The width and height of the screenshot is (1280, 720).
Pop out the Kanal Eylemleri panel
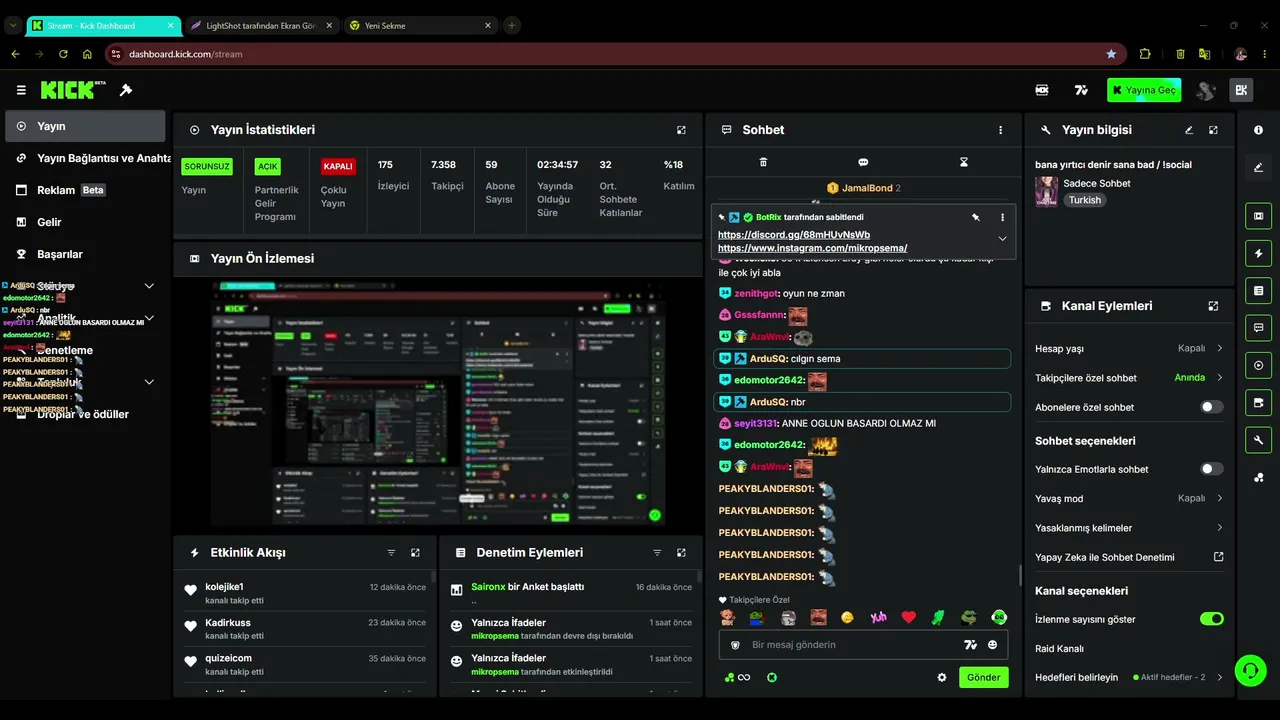[x=1213, y=306]
